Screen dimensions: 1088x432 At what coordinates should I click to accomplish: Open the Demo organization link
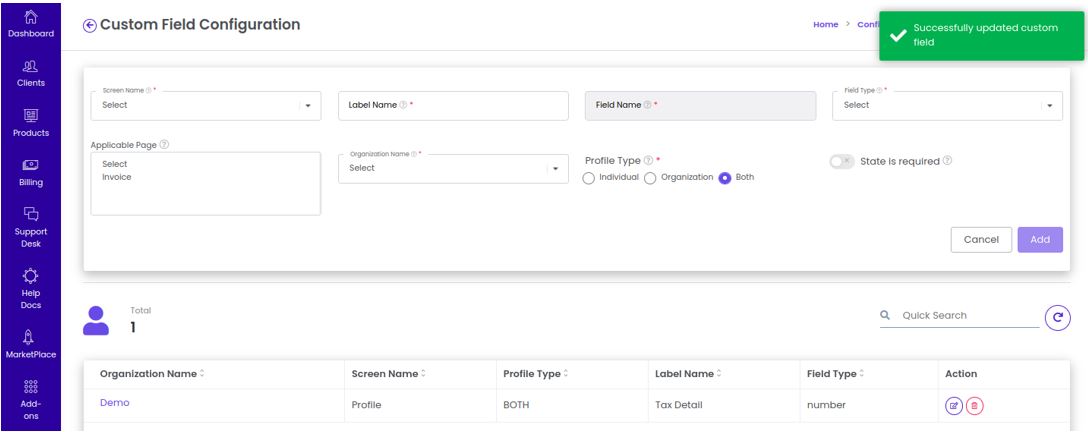[114, 403]
